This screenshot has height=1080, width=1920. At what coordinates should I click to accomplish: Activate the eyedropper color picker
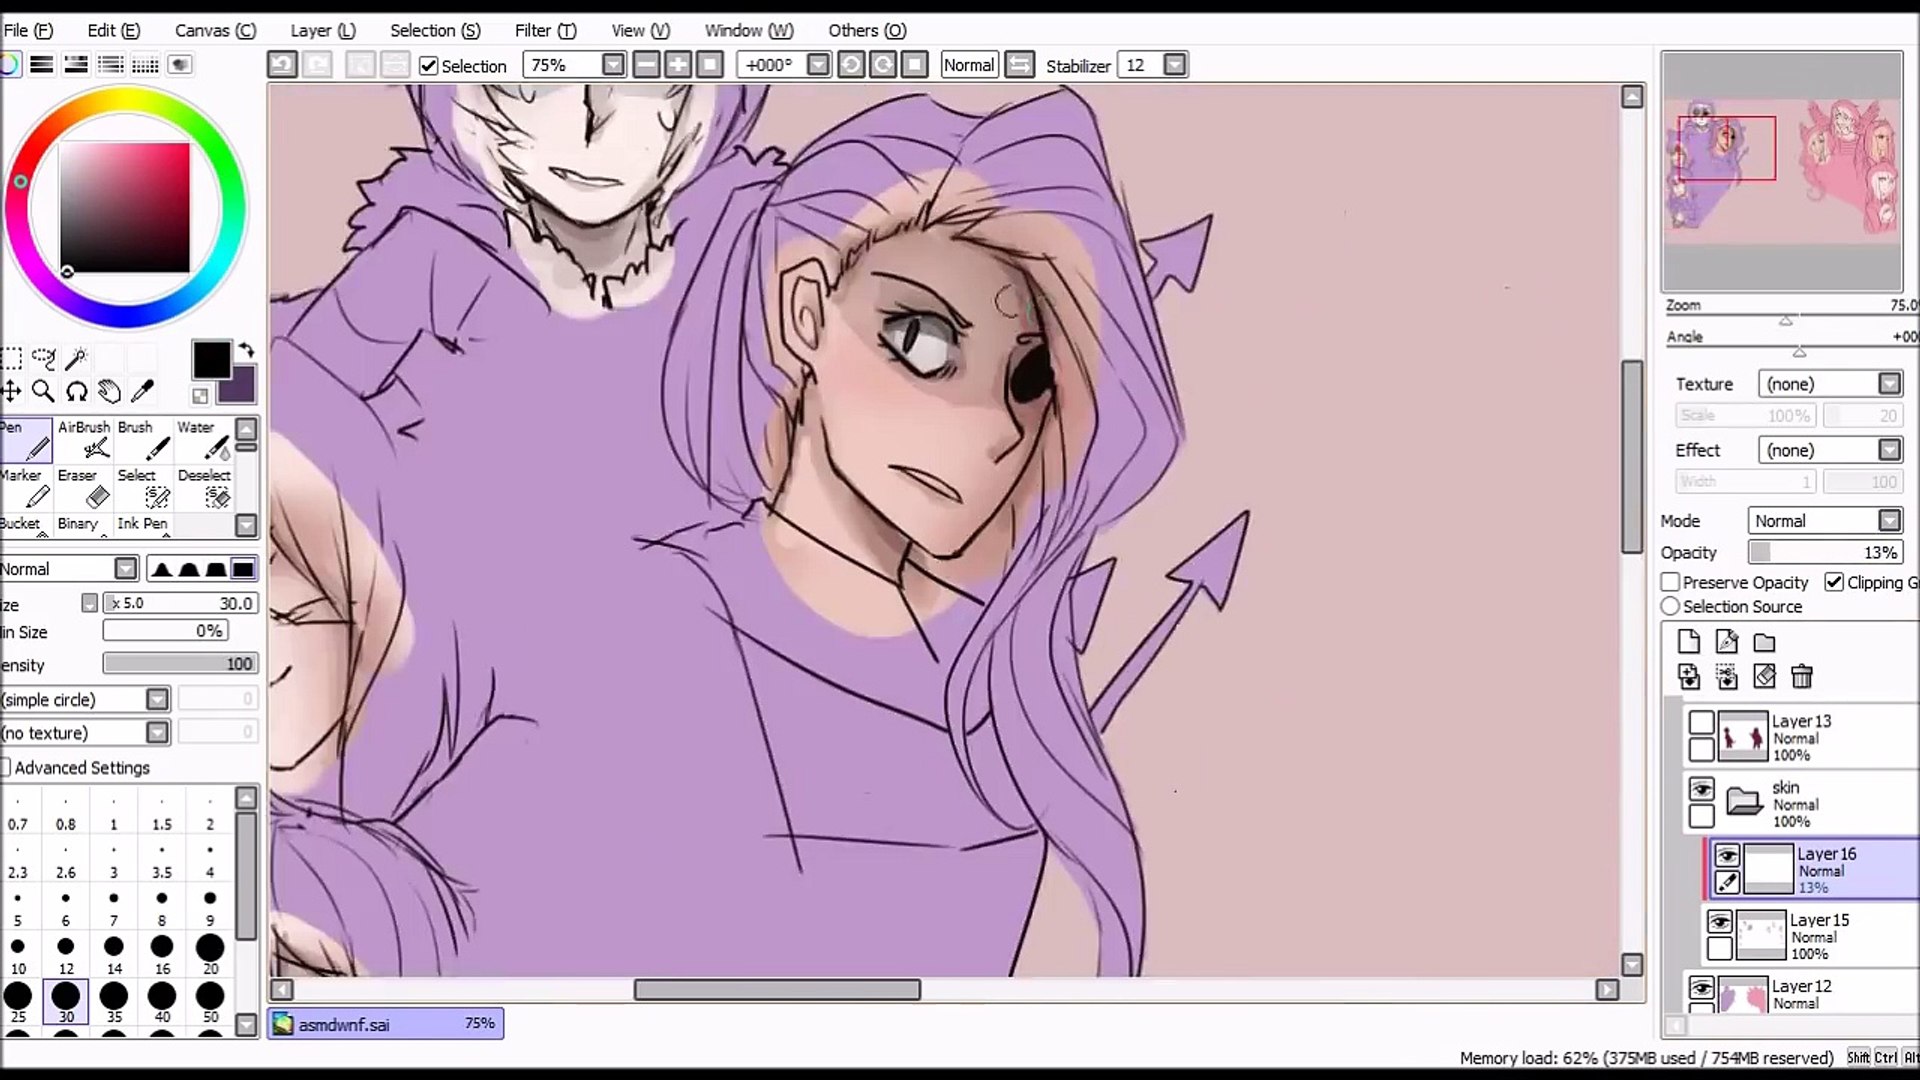142,391
